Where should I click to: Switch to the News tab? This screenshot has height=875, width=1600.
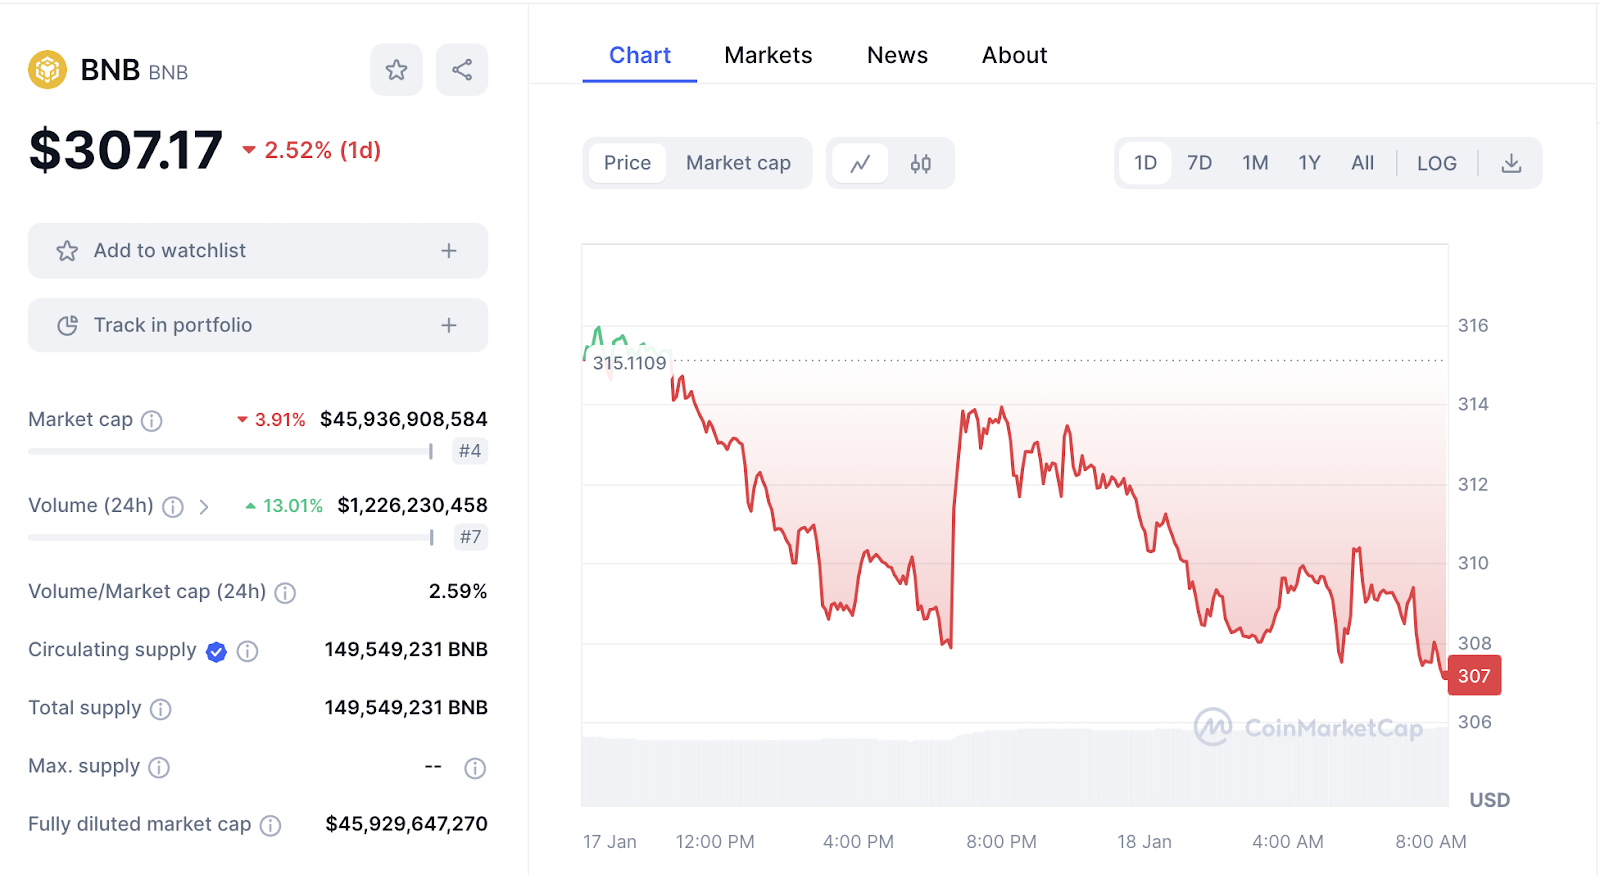897,55
